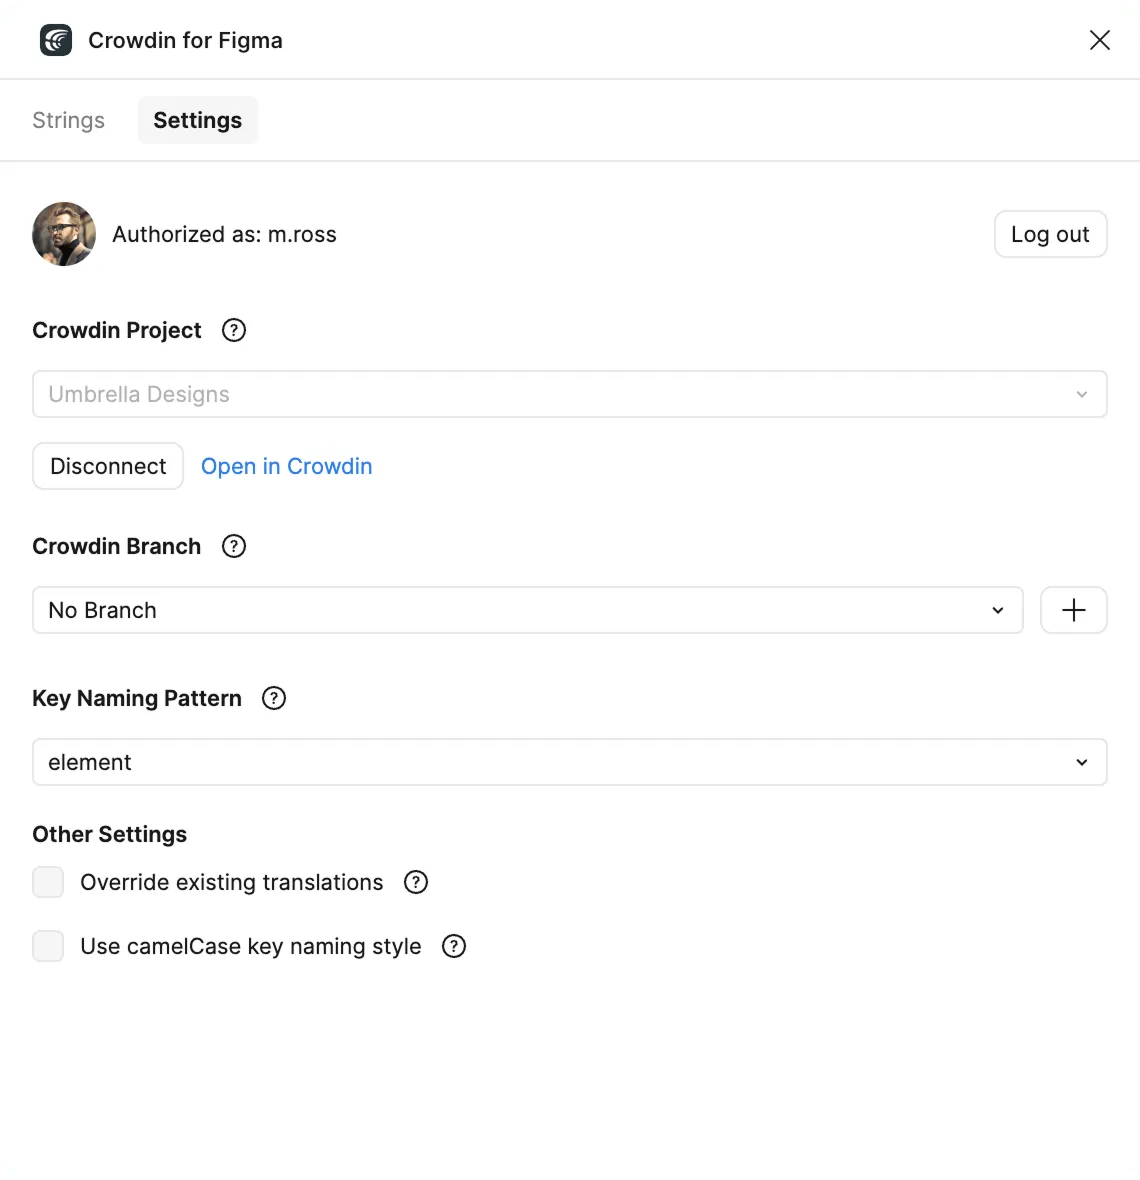This screenshot has width=1140, height=1180.
Task: View help for Override existing translations
Action: pyautogui.click(x=416, y=882)
